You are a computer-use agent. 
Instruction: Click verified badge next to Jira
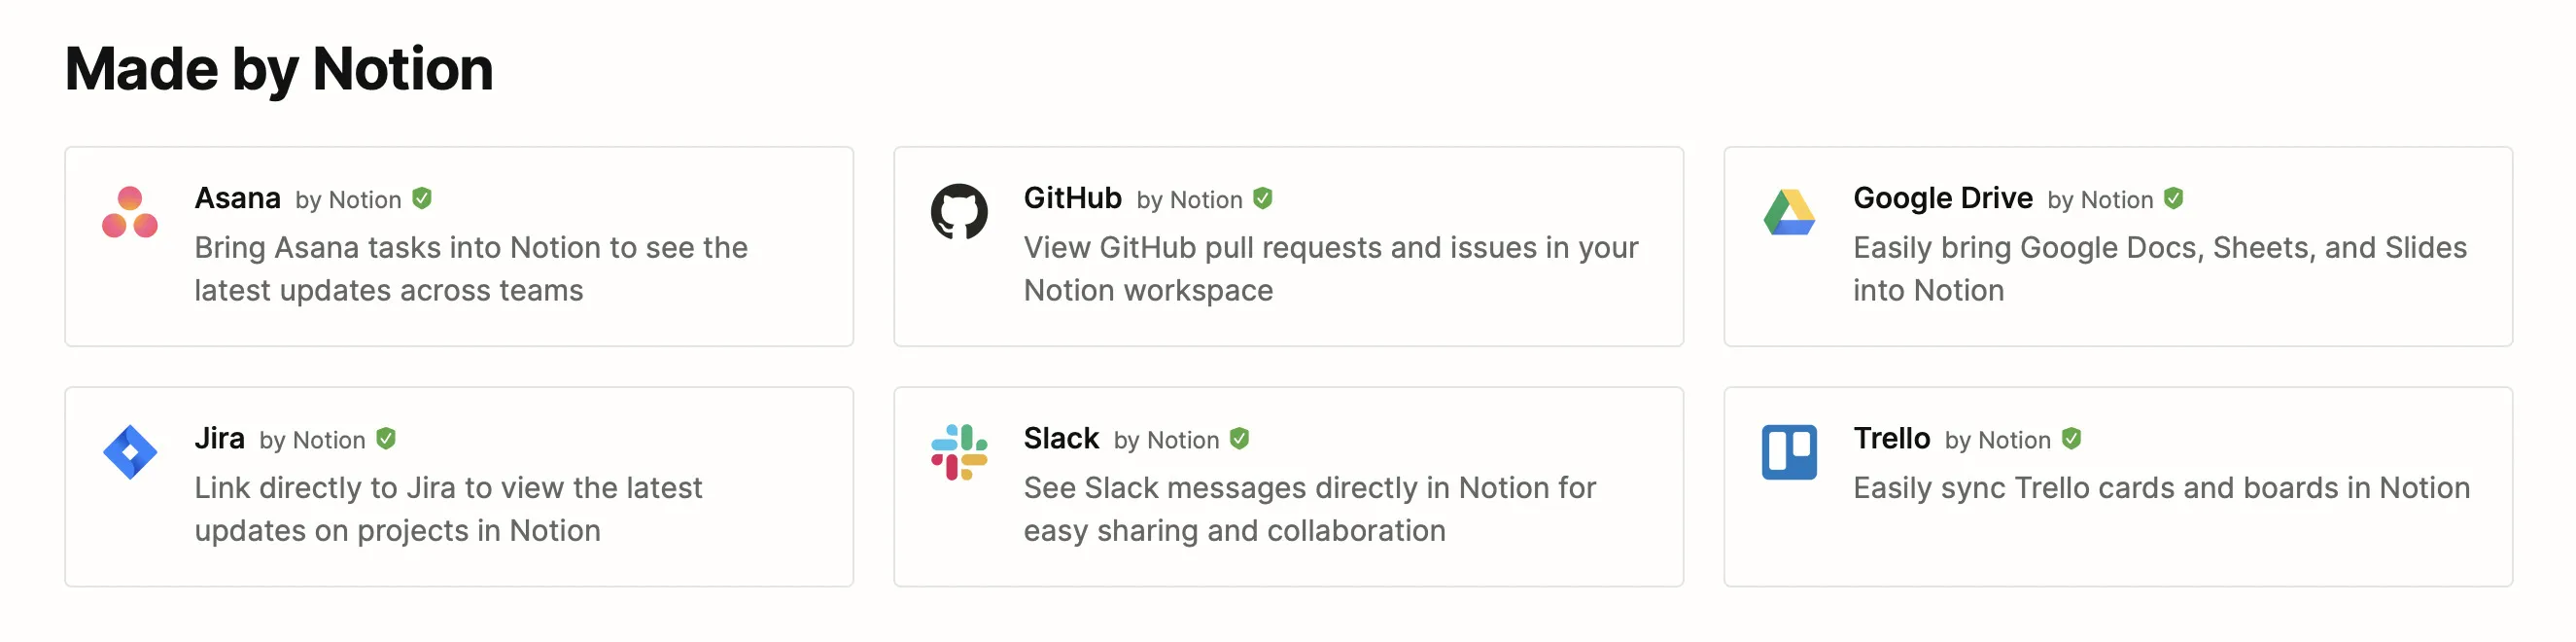386,439
